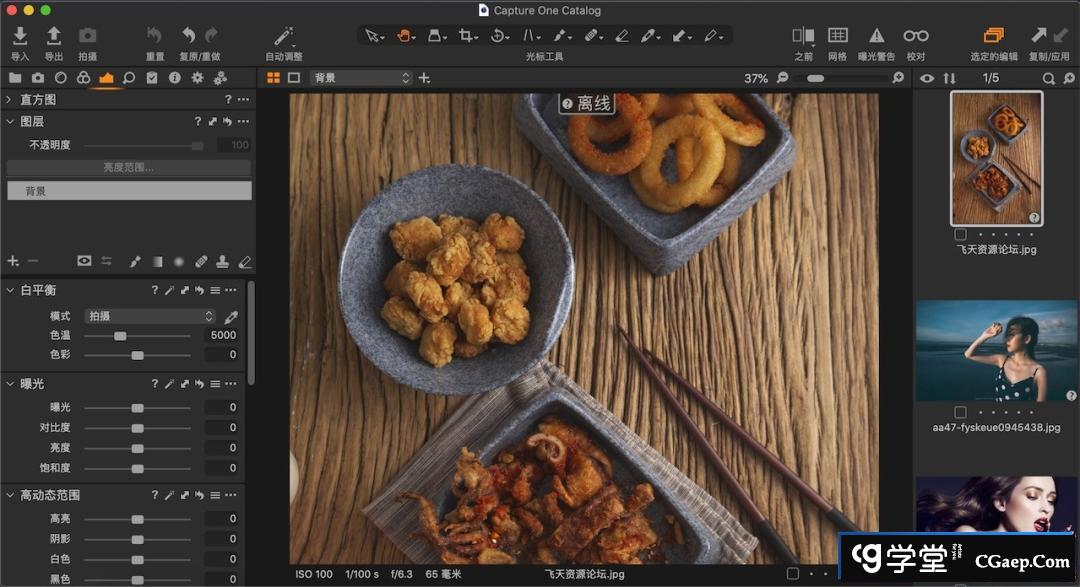Click the 网格 grid icon
The width and height of the screenshot is (1080, 587).
pos(838,36)
